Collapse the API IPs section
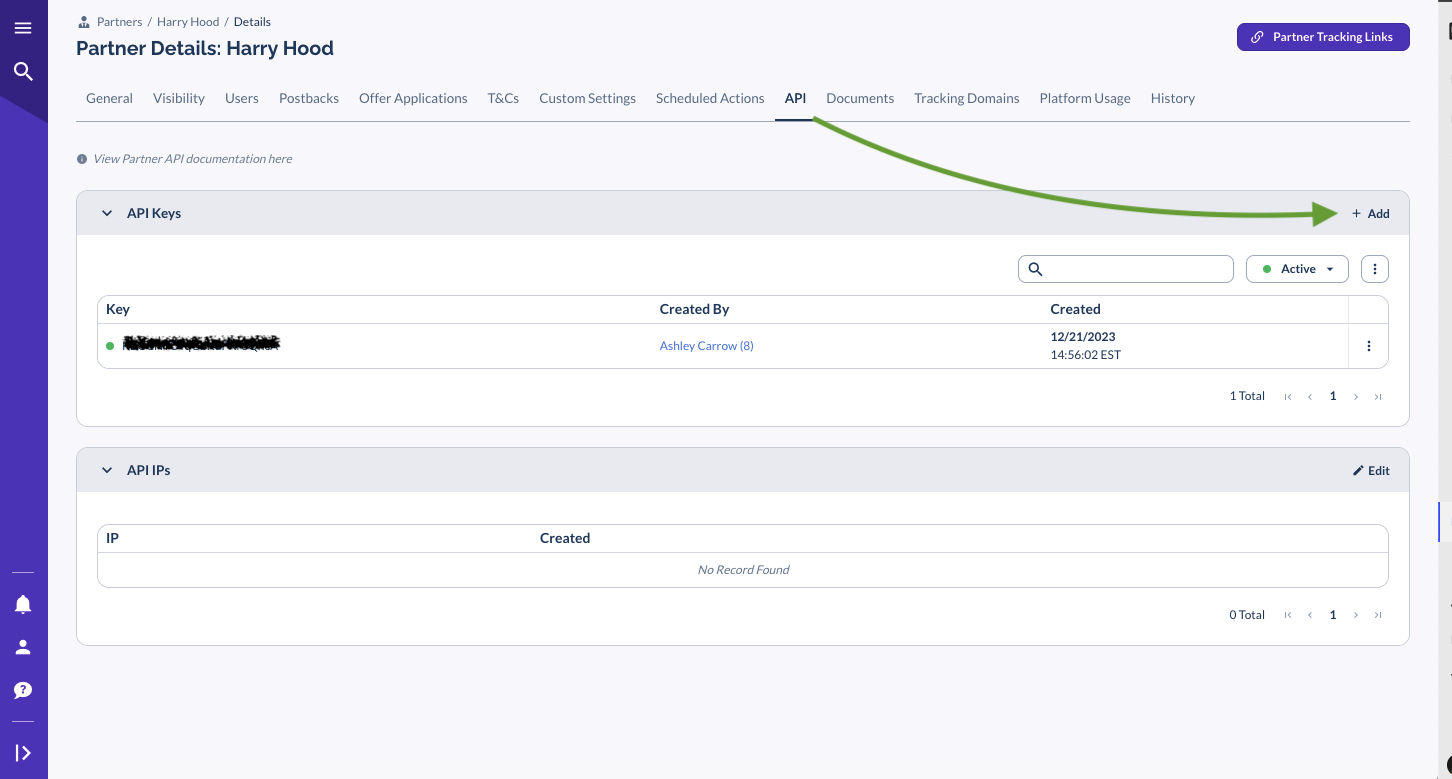The image size is (1452, 779). coord(107,470)
